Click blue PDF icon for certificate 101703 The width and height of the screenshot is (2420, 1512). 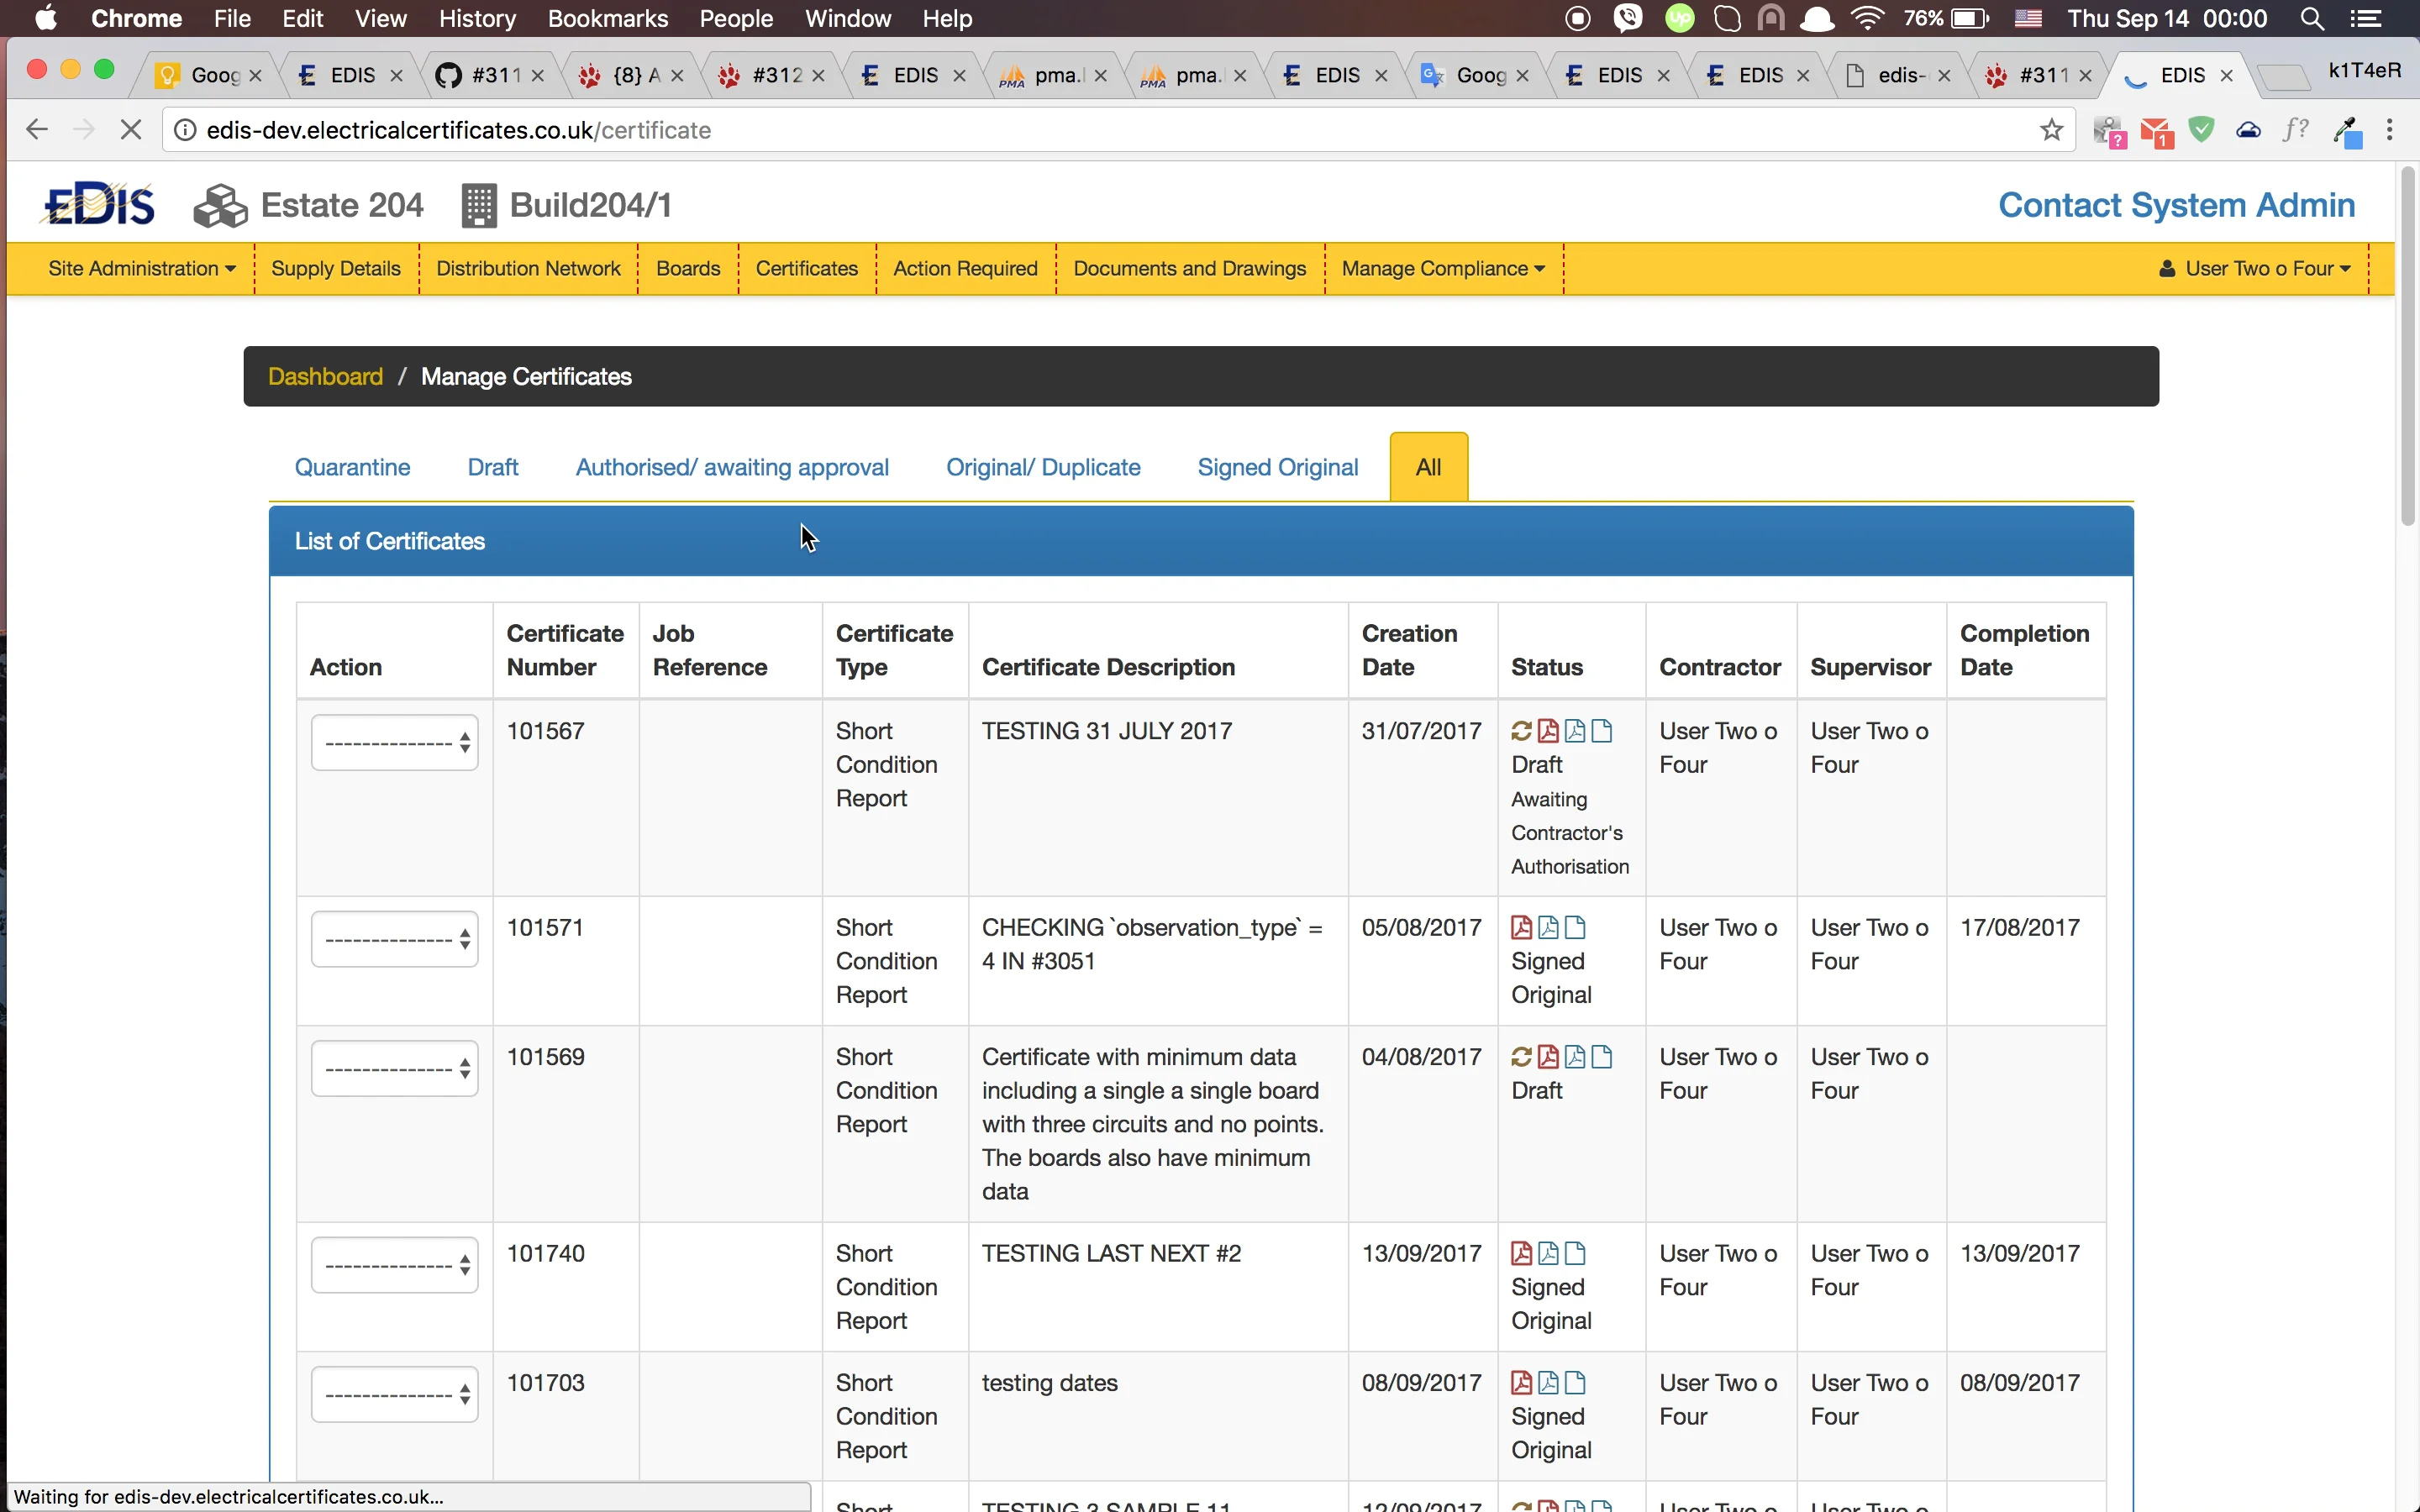point(1548,1383)
